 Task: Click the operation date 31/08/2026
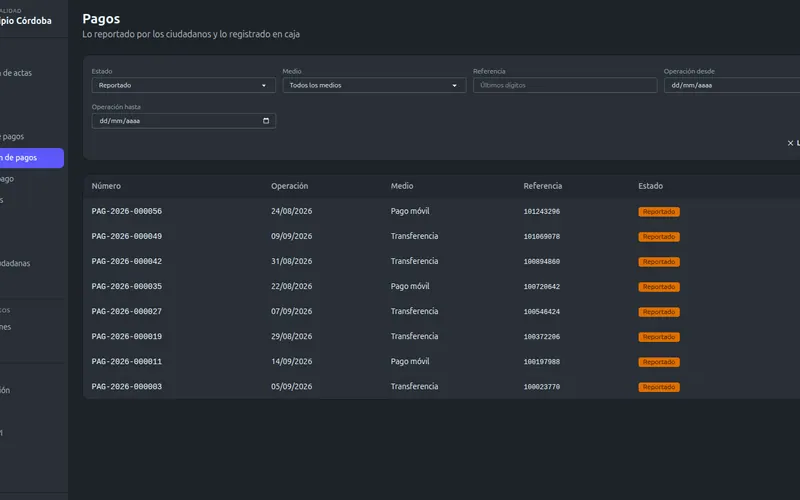[291, 261]
